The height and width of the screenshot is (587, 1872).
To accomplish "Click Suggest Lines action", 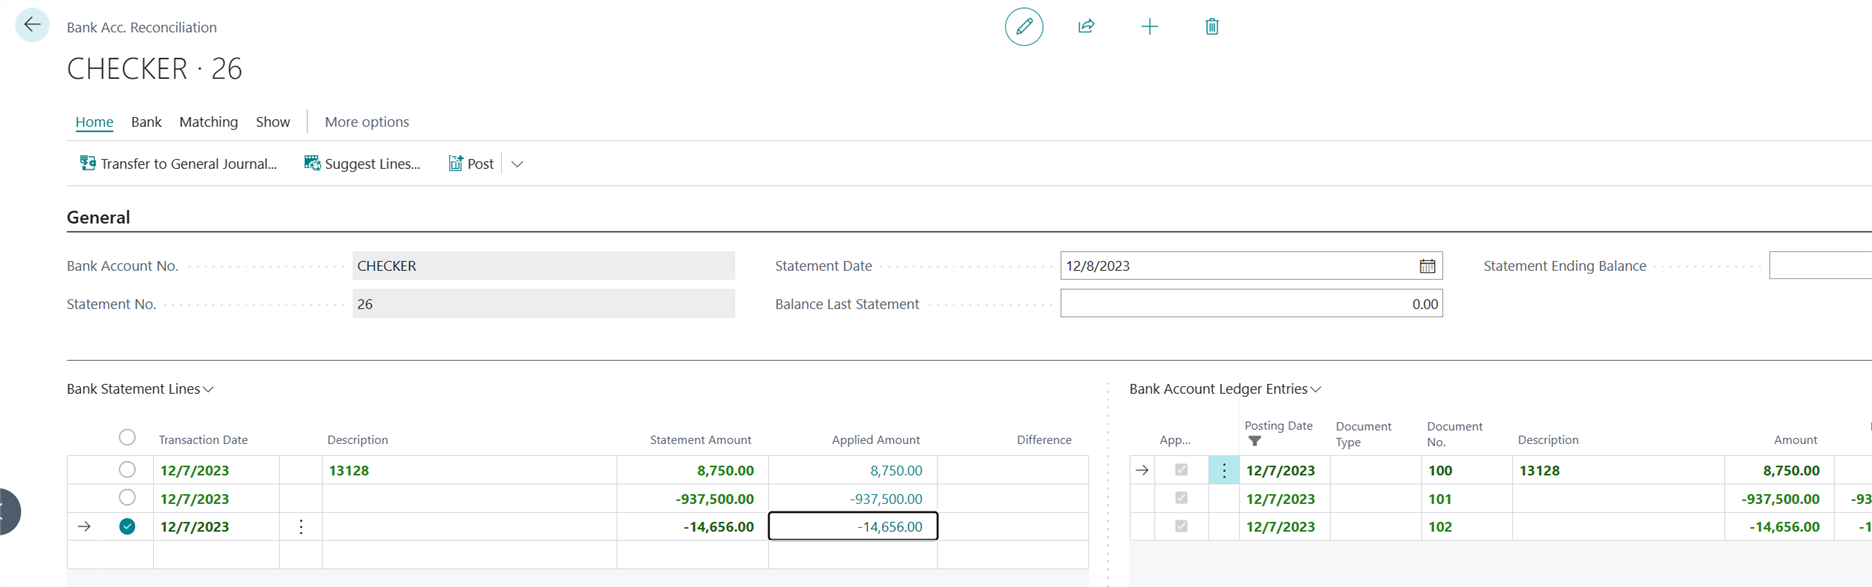I will pos(362,164).
